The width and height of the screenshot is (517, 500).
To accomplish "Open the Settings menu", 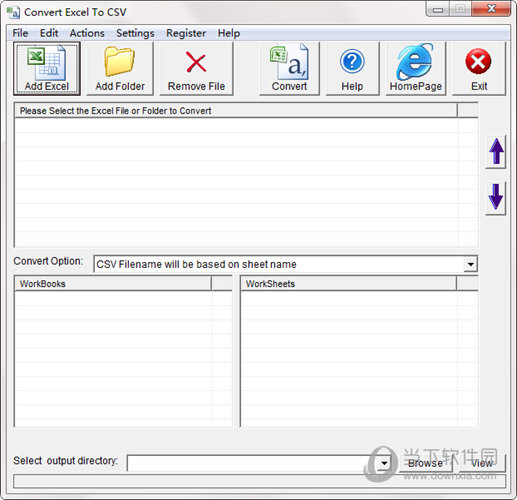I will coord(135,33).
